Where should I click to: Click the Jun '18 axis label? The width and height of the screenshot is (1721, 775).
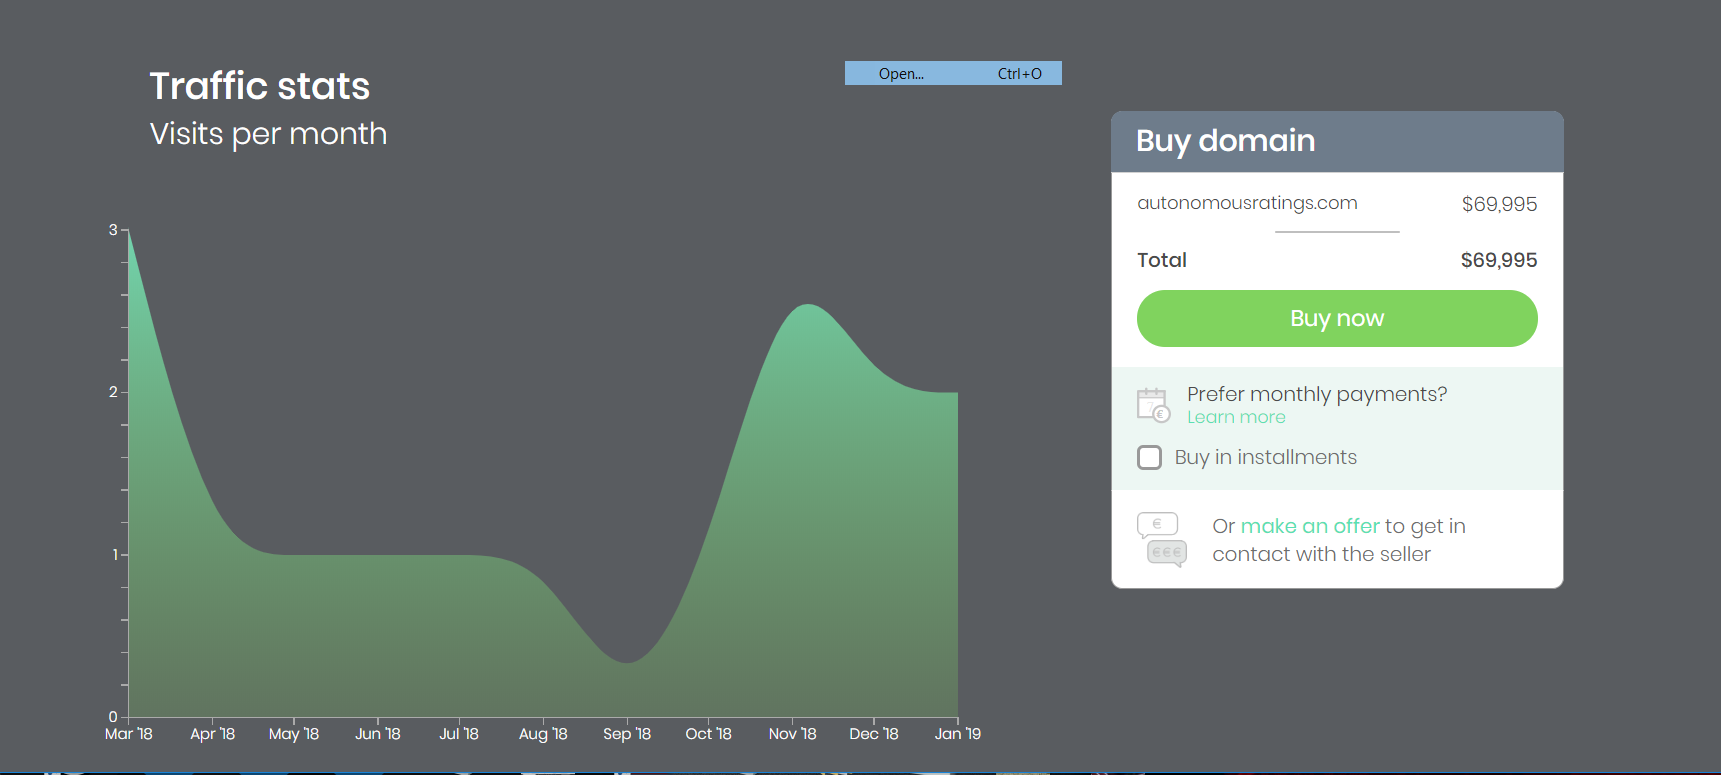coord(378,734)
